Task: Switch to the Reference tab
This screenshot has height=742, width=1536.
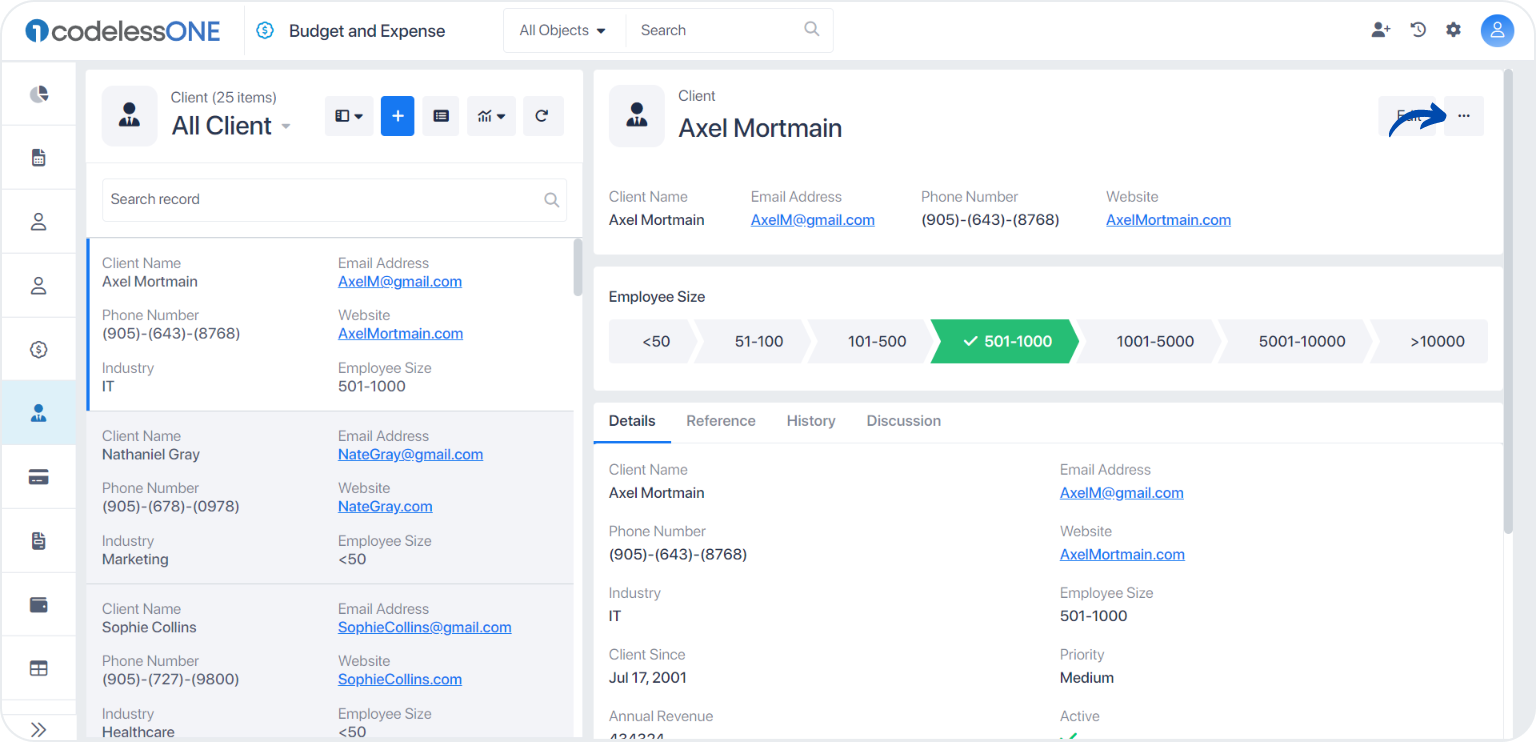Action: coord(721,421)
